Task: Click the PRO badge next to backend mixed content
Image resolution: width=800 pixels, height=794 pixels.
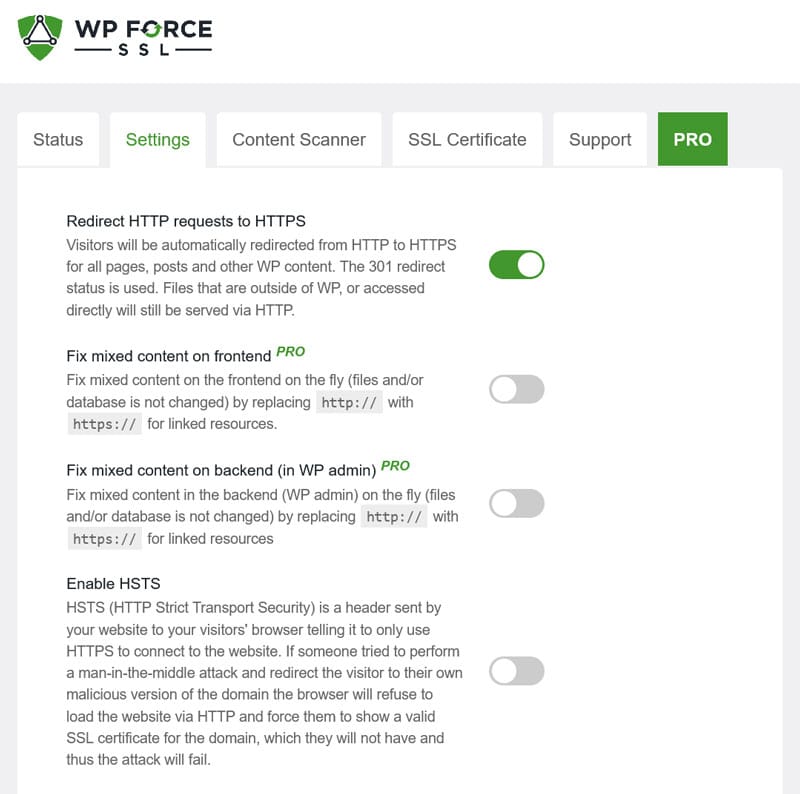Action: (x=395, y=464)
